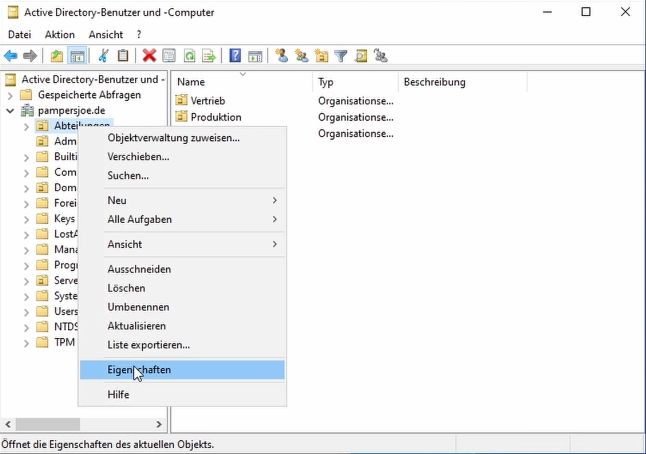Expand the Keys tree node arrow
The height and width of the screenshot is (454, 646).
point(26,219)
